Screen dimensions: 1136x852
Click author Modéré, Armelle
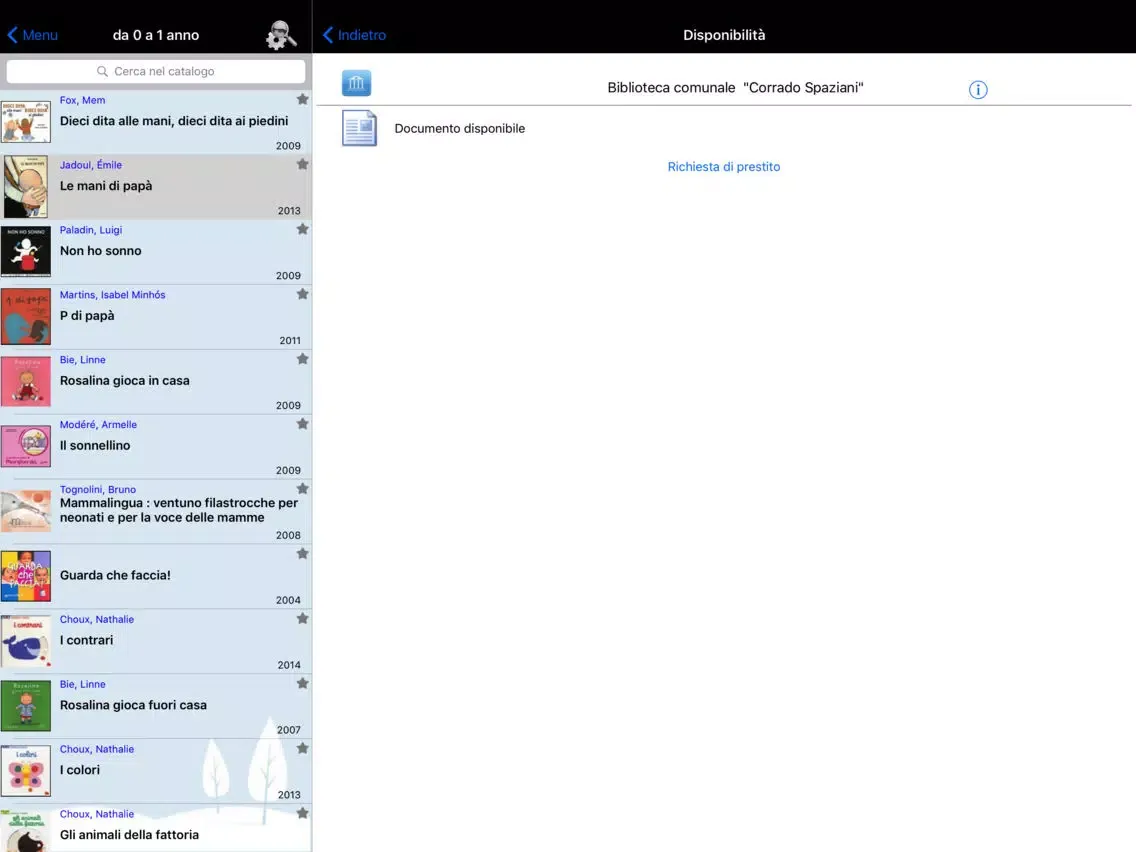[98, 425]
